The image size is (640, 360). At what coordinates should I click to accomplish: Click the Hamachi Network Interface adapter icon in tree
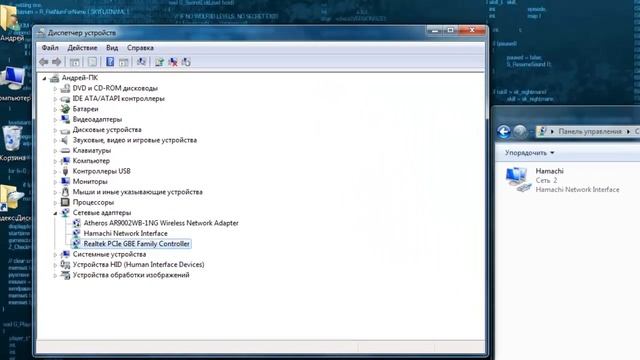tap(76, 233)
